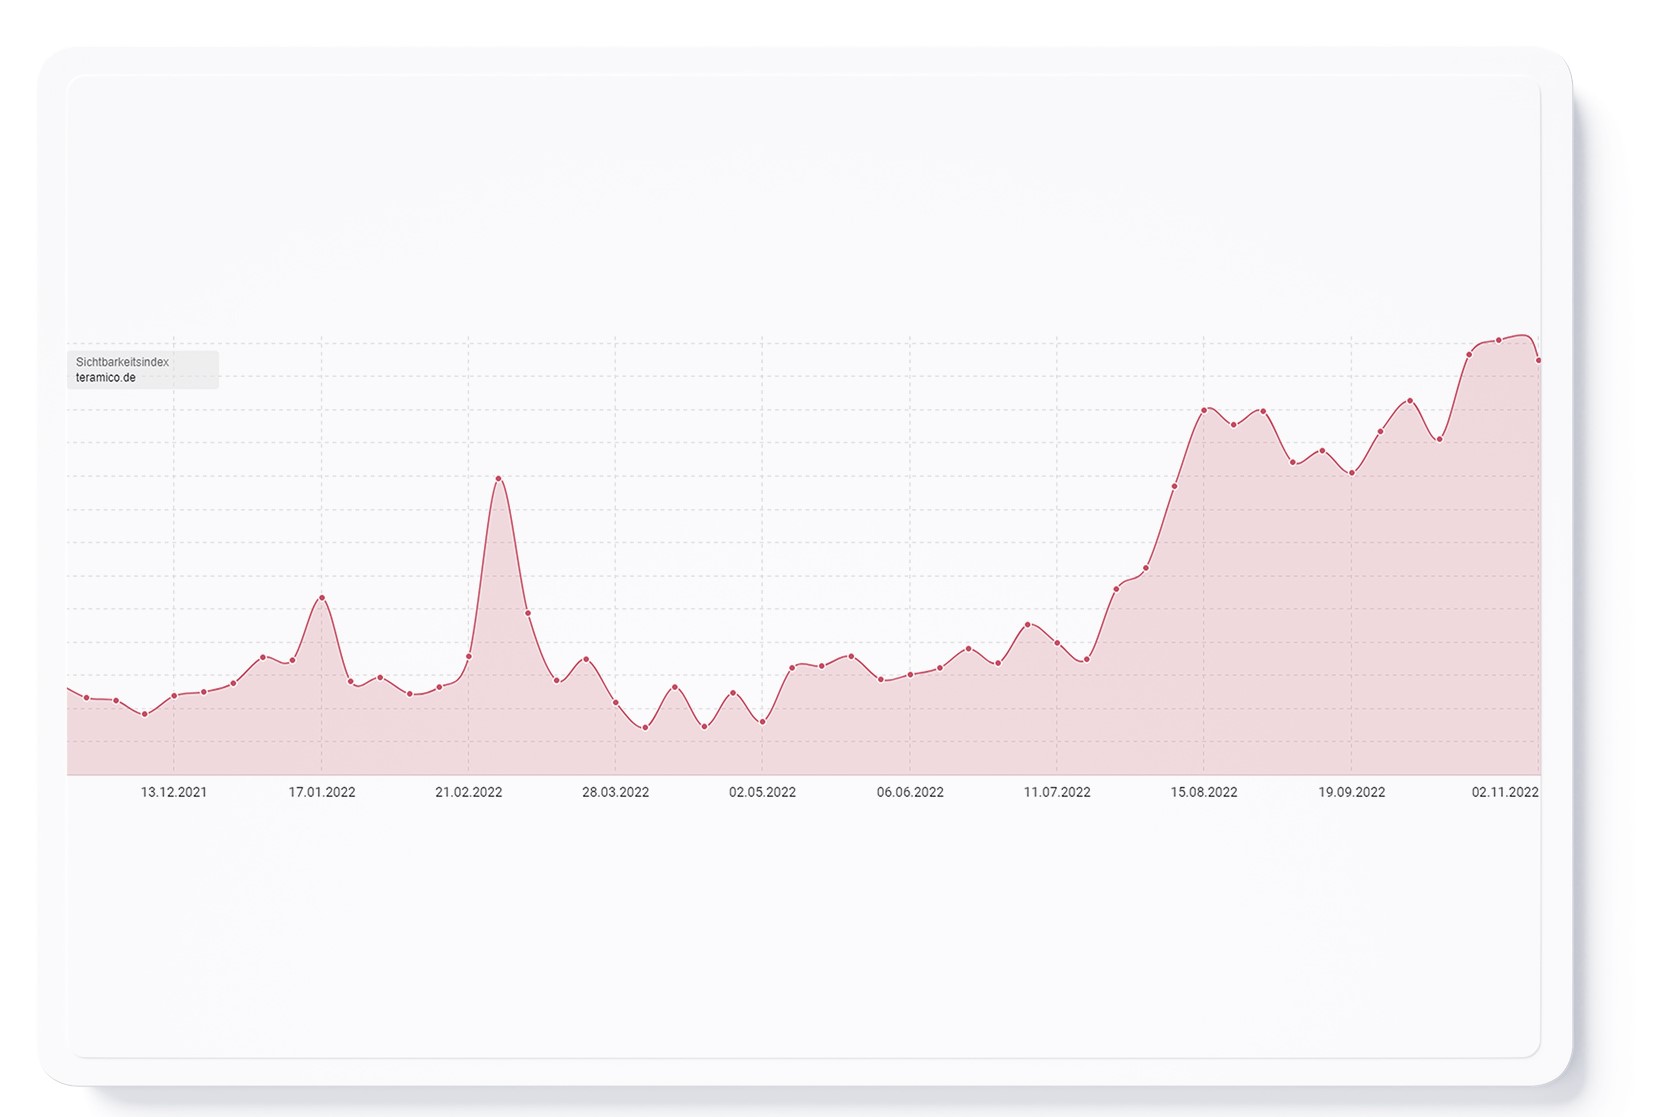Image resolution: width=1654 pixels, height=1117 pixels.
Task: Click the teramico.de legend entry
Action: click(x=106, y=378)
